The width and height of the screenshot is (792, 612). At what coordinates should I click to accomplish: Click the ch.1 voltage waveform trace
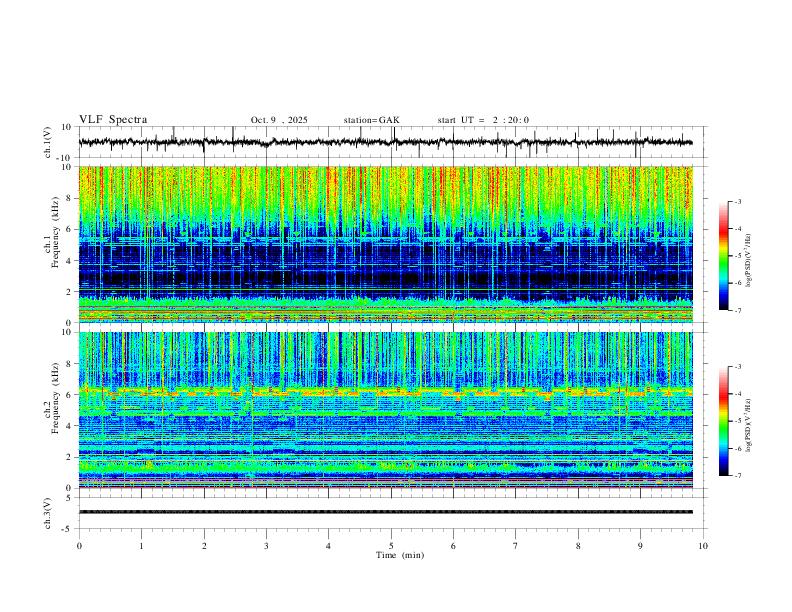click(385, 142)
